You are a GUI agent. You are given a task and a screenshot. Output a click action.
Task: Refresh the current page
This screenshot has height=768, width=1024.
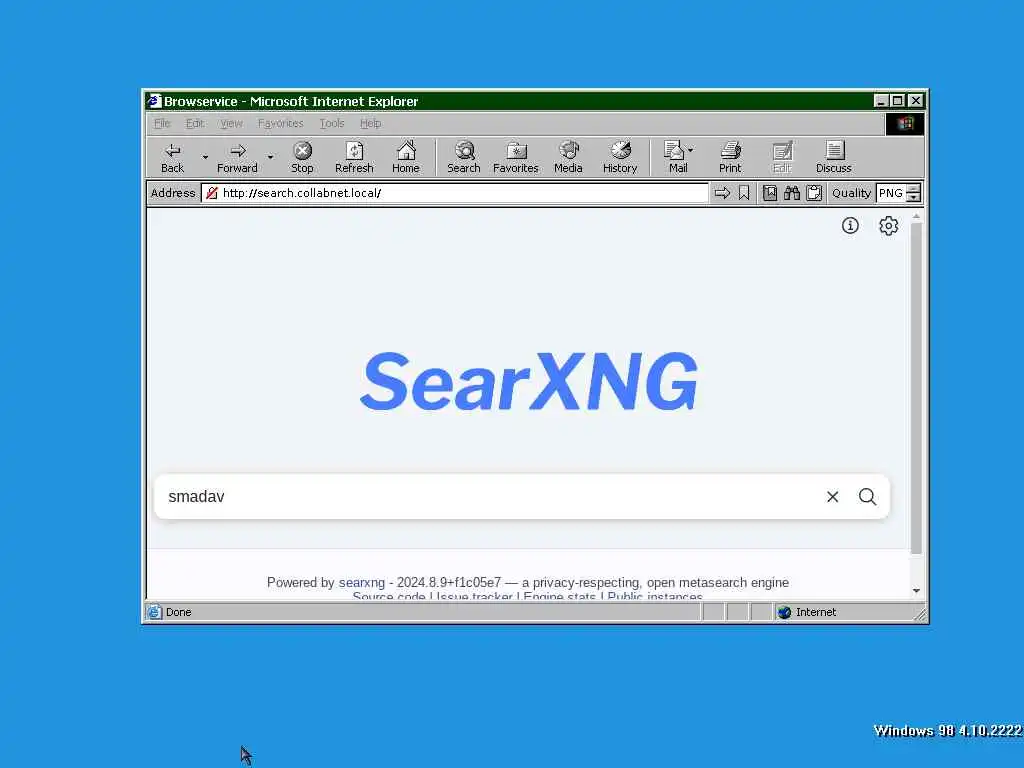point(354,158)
